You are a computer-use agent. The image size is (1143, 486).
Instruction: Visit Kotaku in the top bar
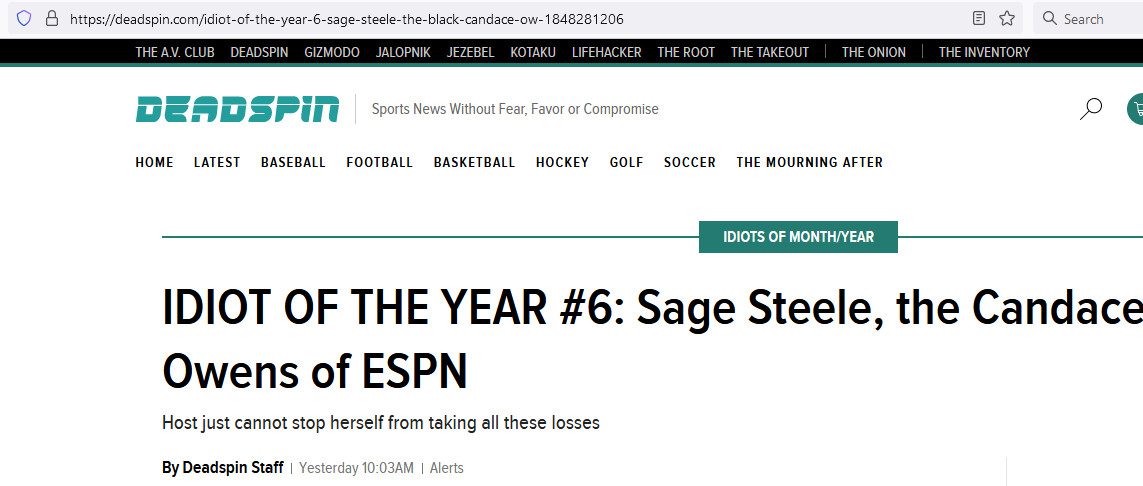point(533,52)
